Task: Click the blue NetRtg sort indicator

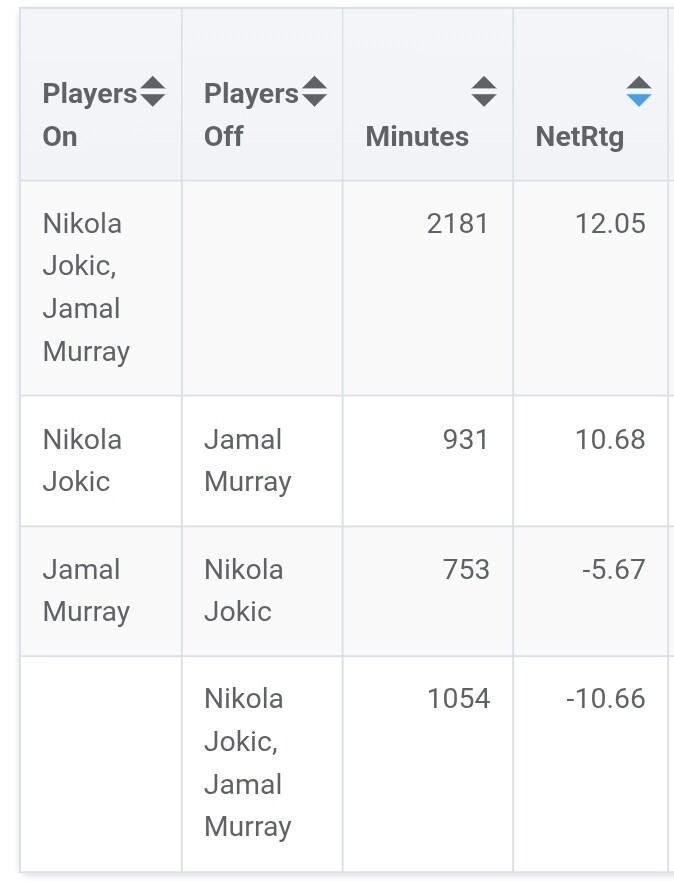Action: click(639, 92)
